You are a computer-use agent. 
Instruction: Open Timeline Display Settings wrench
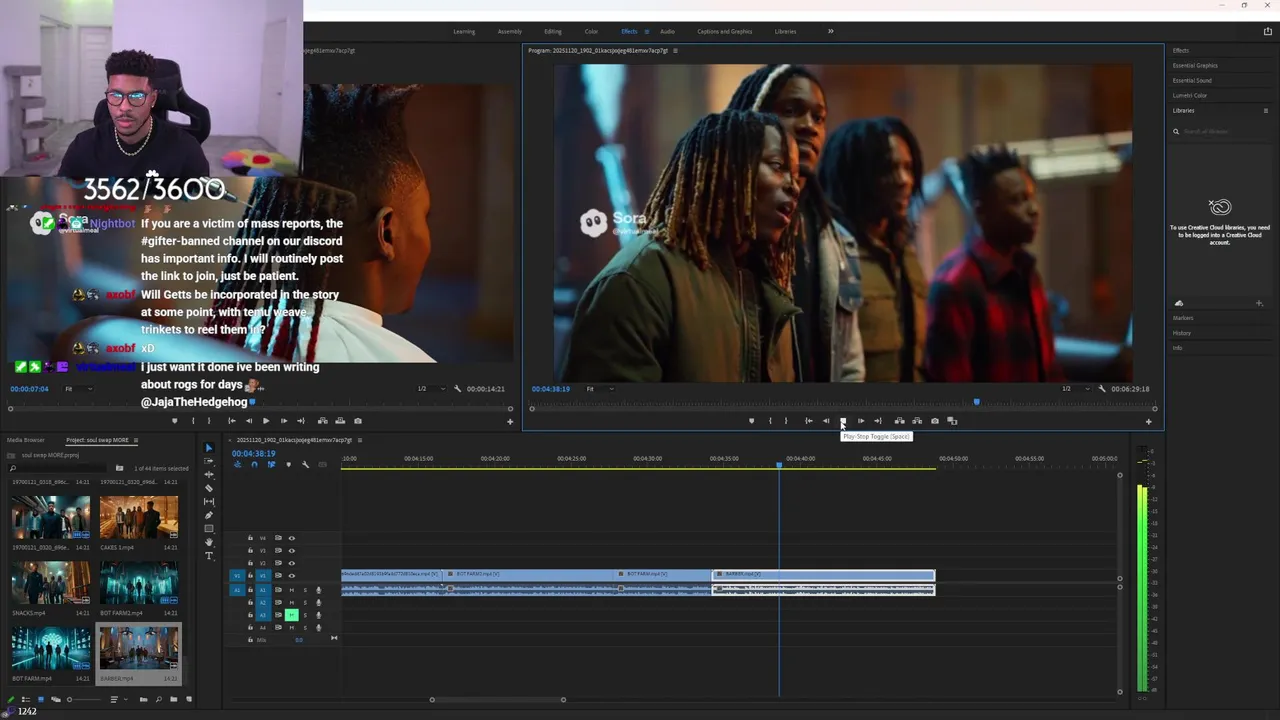click(306, 464)
